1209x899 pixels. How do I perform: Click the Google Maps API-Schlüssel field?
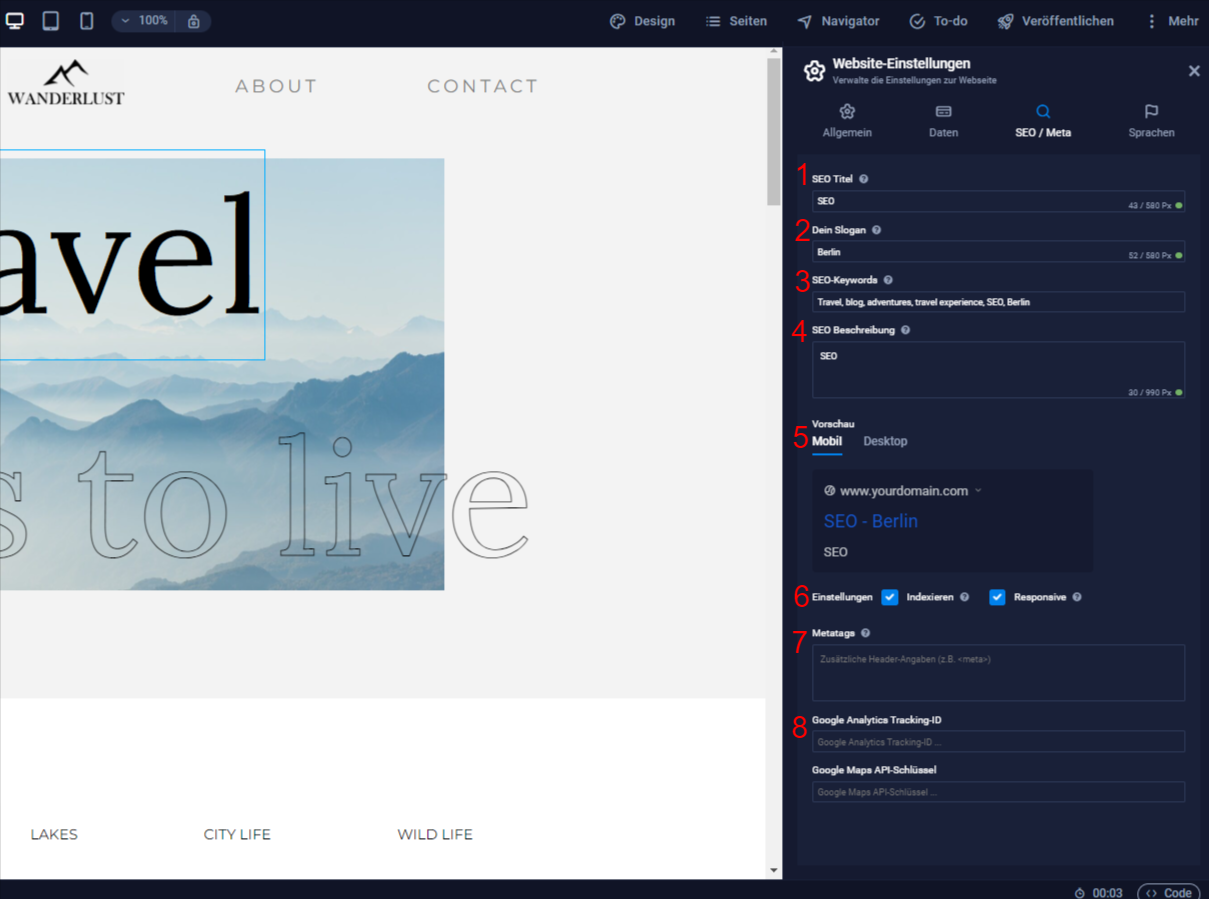pyautogui.click(x=998, y=792)
